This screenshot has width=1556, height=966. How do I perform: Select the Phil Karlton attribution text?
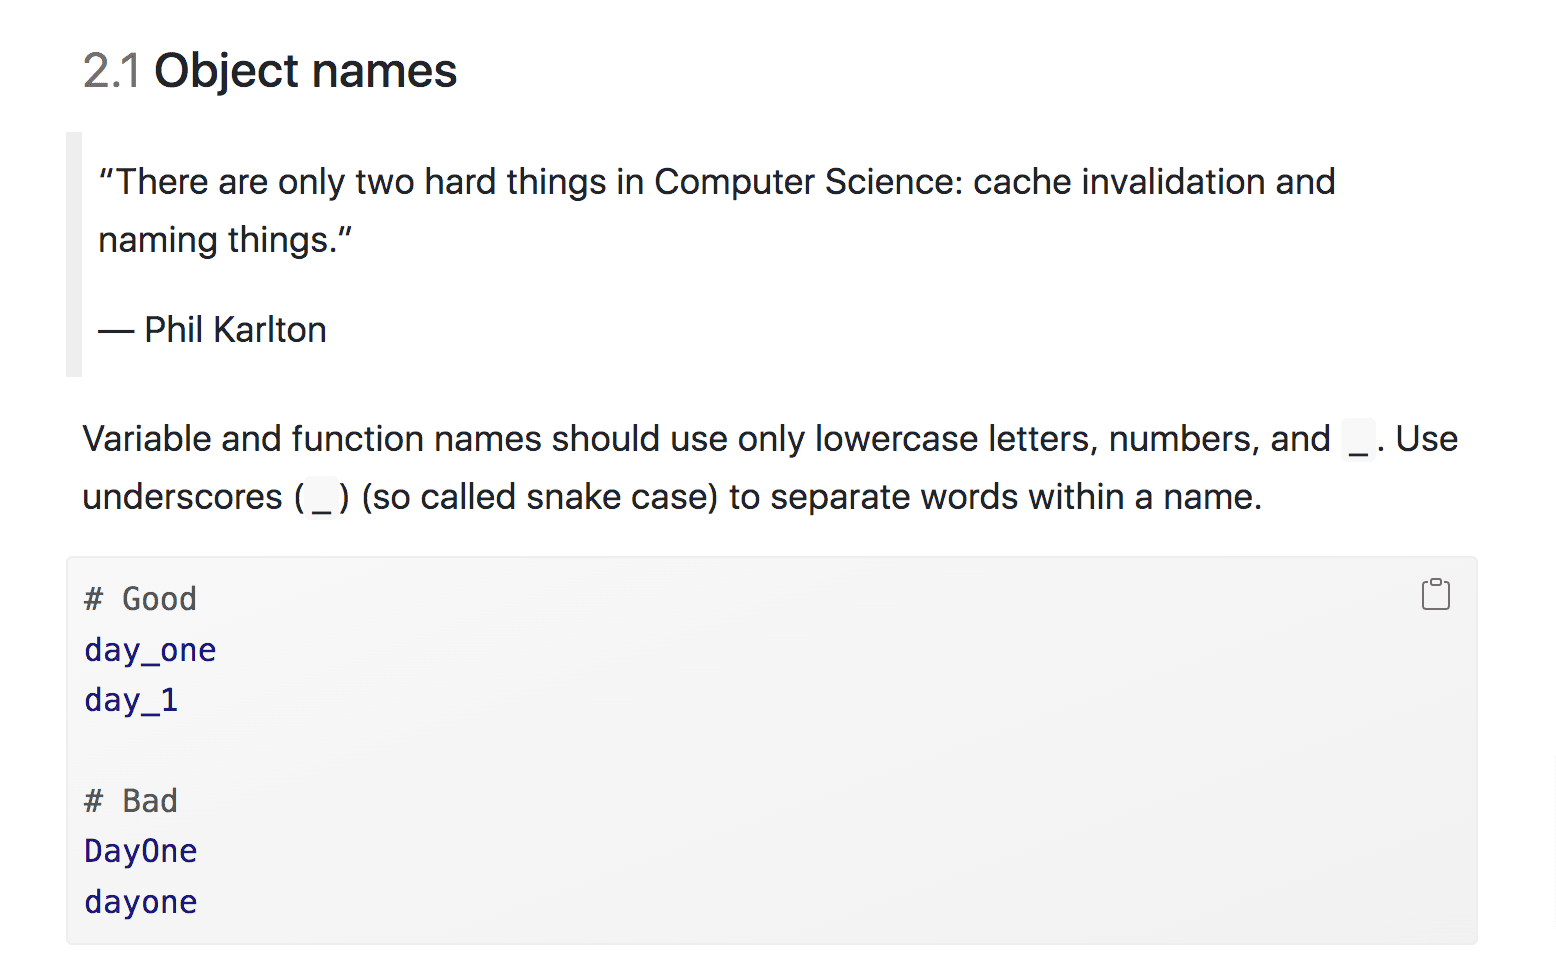pos(212,329)
